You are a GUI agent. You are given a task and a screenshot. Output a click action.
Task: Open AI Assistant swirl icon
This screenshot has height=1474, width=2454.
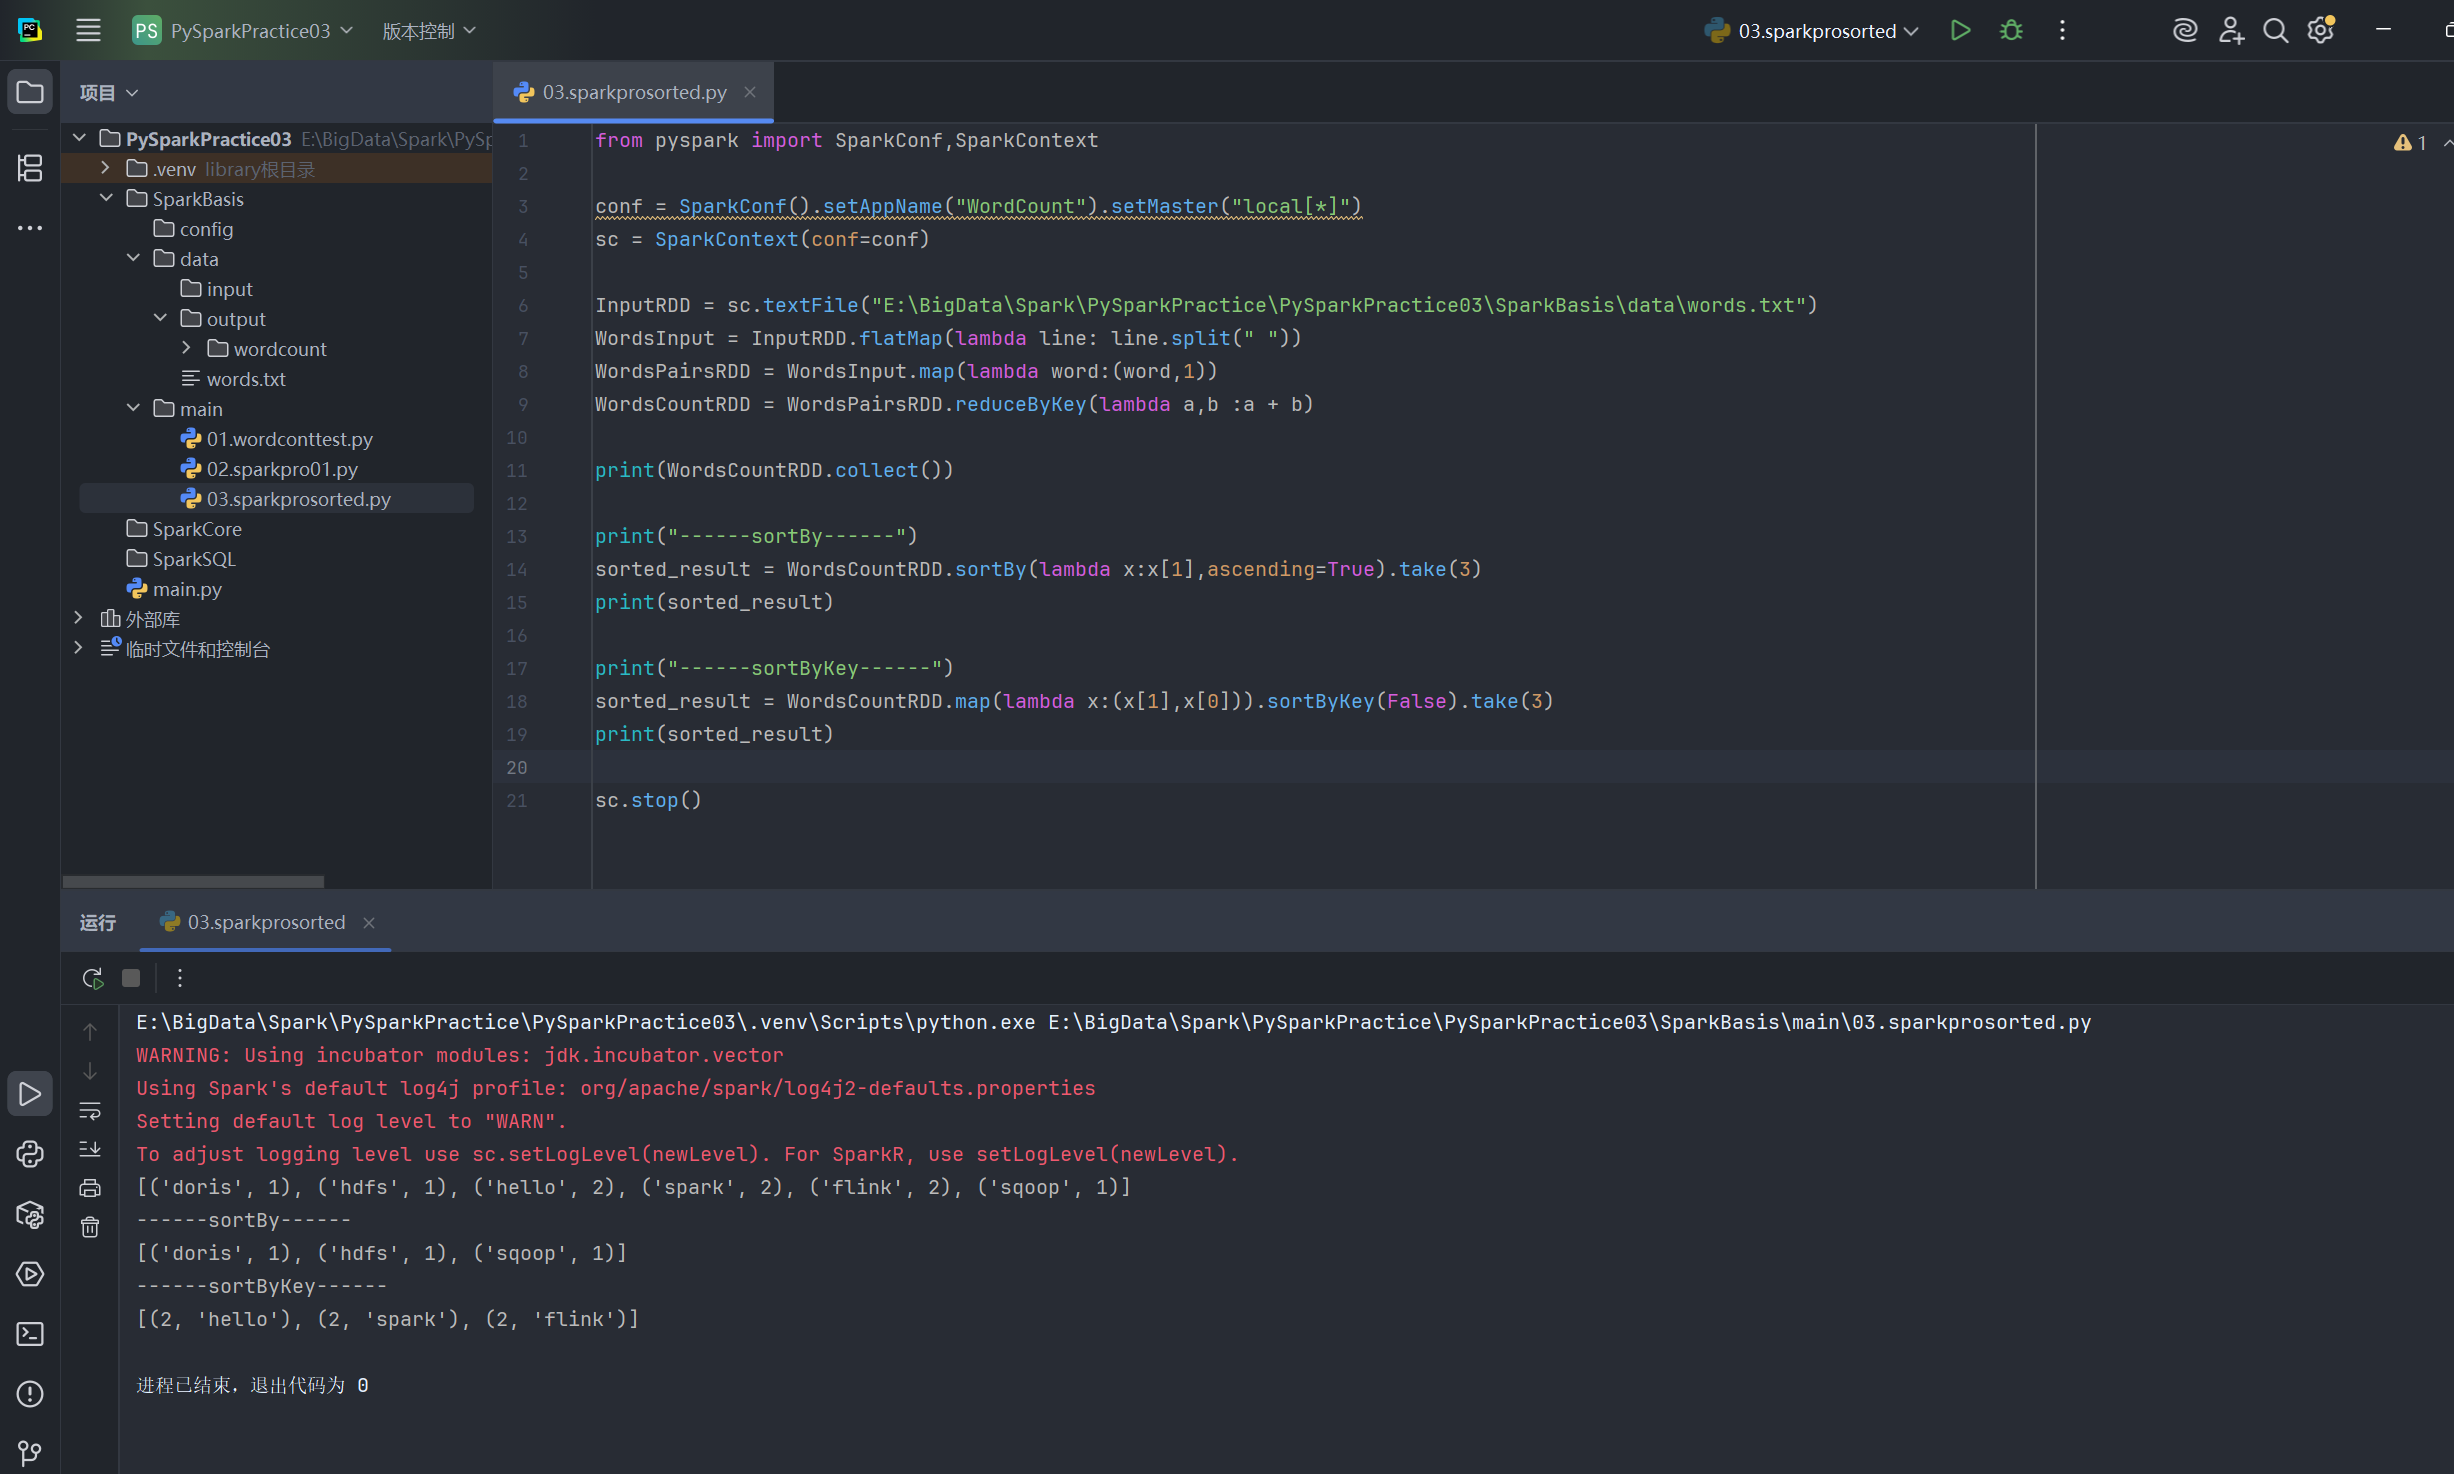2185,30
